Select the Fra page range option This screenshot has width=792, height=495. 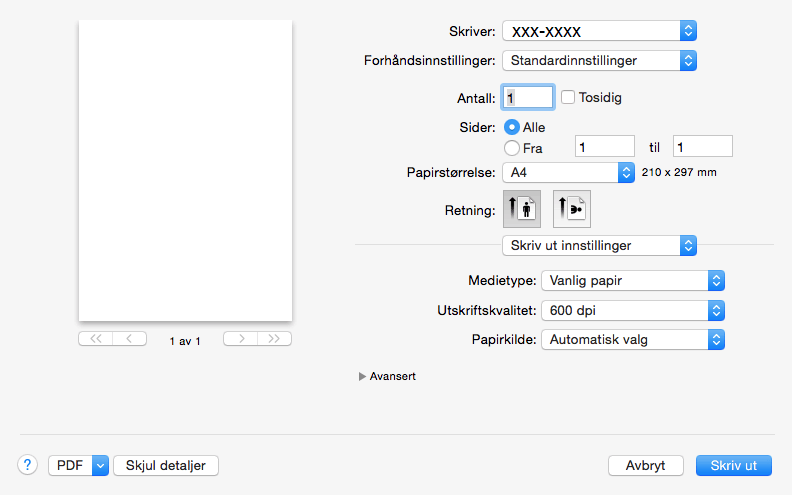tap(512, 148)
